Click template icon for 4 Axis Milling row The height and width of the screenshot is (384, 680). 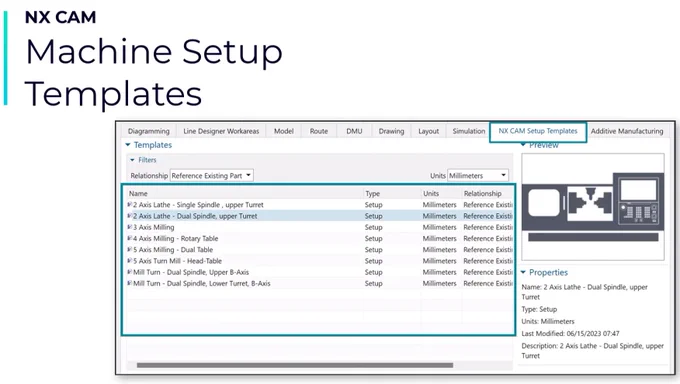click(130, 238)
